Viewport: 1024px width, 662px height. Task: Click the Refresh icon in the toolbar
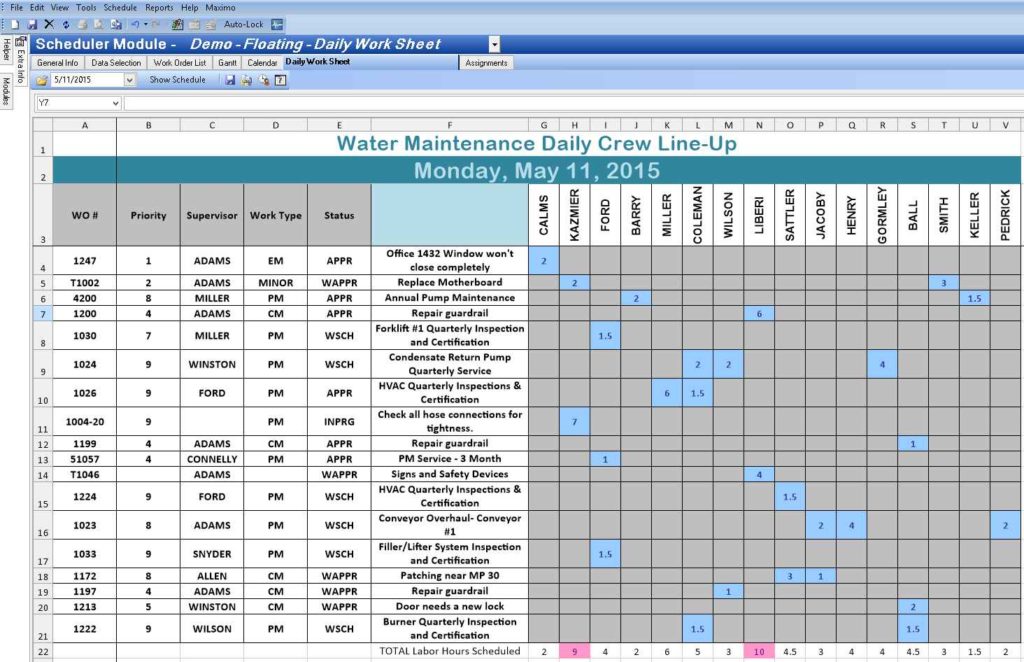[65, 24]
